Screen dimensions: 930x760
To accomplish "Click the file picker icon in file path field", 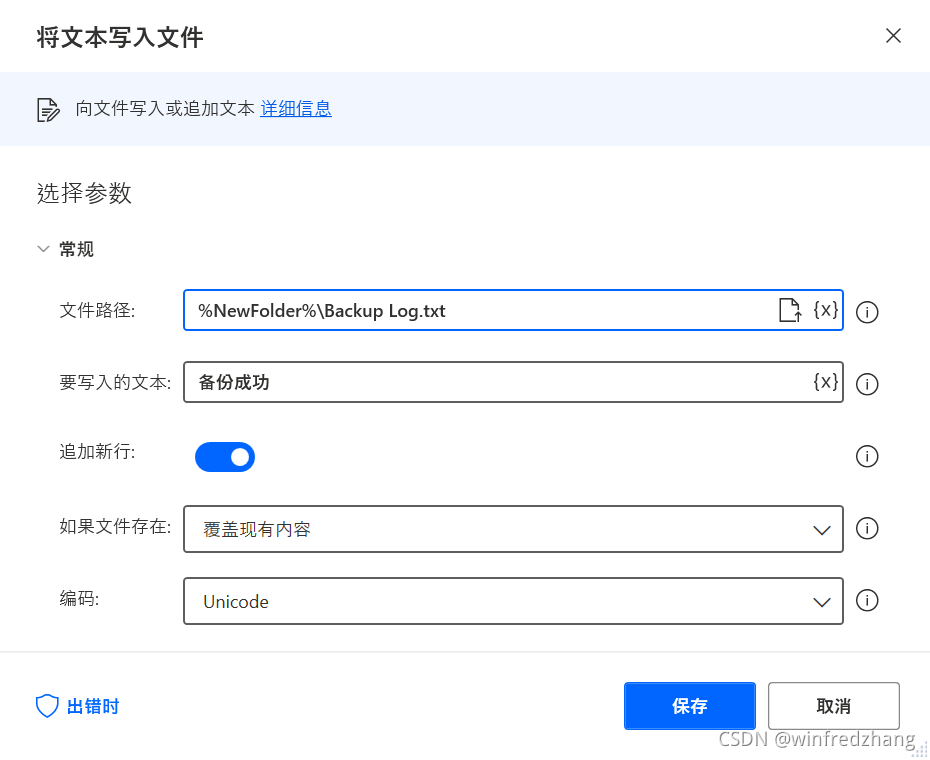I will click(790, 310).
